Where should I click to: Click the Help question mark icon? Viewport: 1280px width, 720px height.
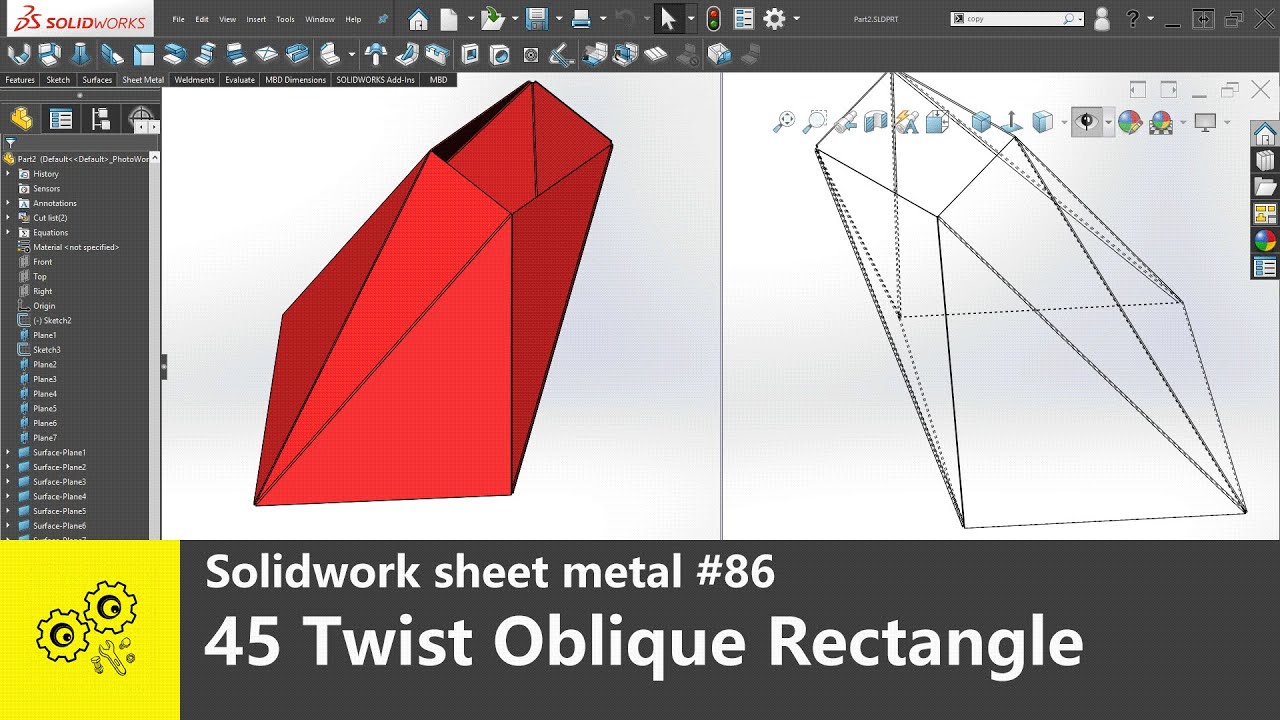pyautogui.click(x=1133, y=19)
